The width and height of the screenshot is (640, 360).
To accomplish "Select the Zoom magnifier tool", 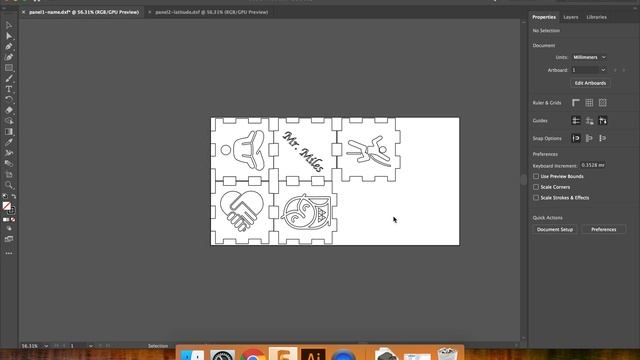I will tap(9, 185).
